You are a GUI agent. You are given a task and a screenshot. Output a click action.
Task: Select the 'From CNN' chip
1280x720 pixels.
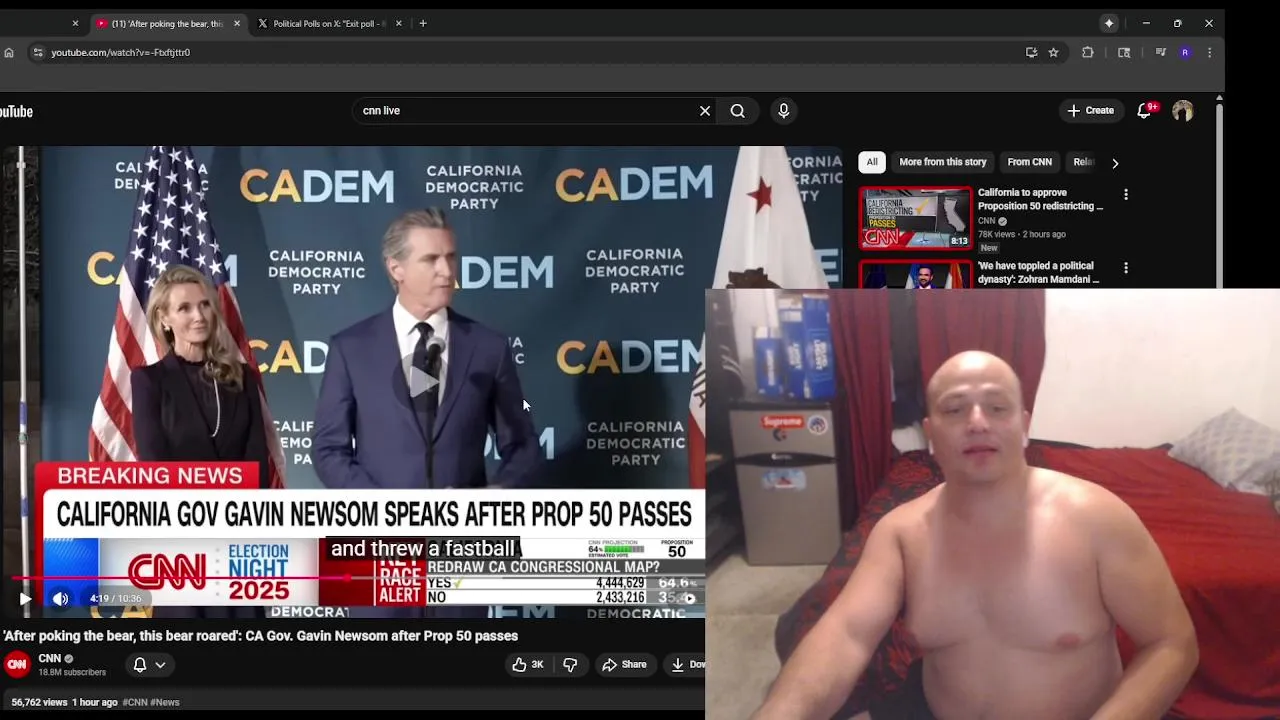click(1030, 162)
